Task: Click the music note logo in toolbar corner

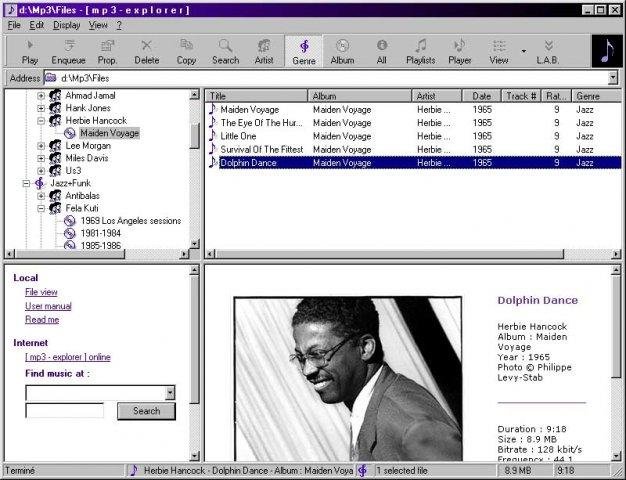Action: [606, 51]
